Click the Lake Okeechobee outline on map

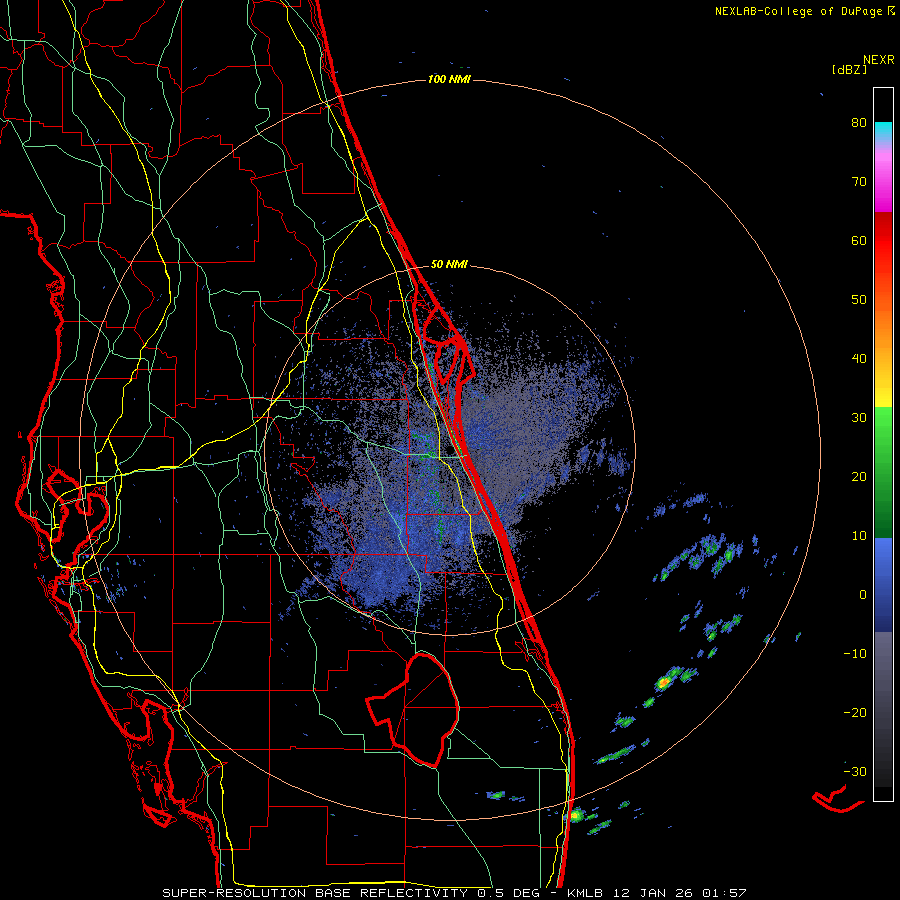point(413,710)
